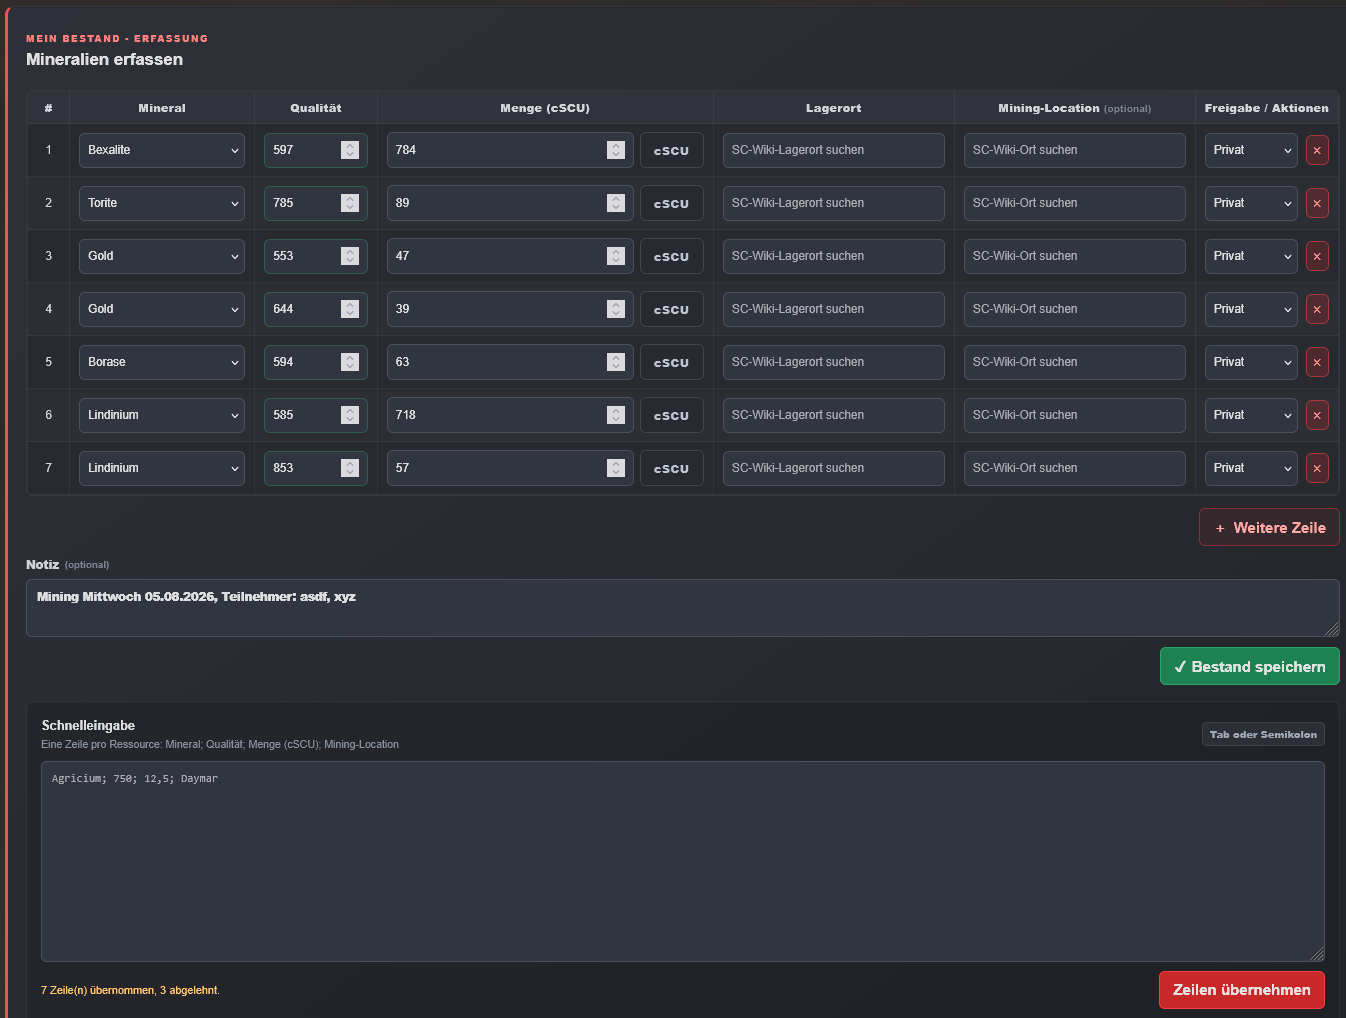Open Privat visibility dropdown in row 2

tap(1251, 203)
